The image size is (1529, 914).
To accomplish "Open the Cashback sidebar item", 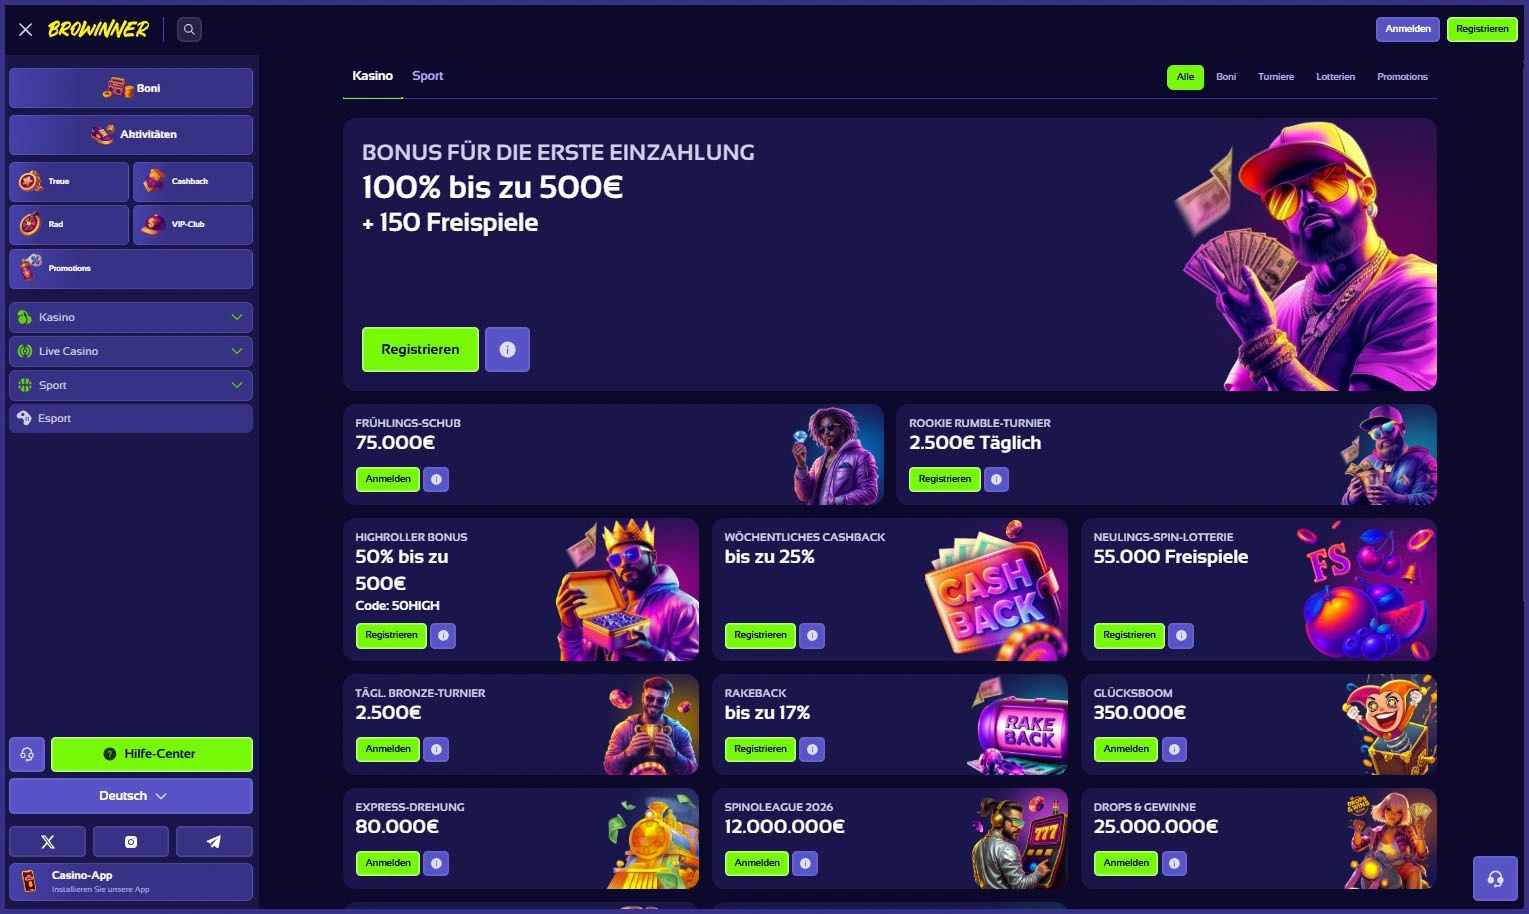I will point(193,182).
